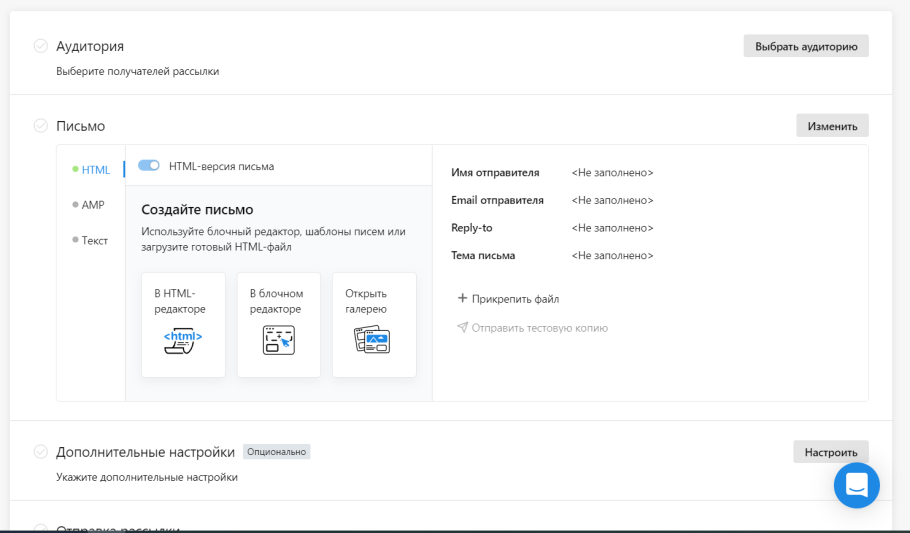The height and width of the screenshot is (533, 910).
Task: Click the block editor icon
Action: pyautogui.click(x=278, y=340)
